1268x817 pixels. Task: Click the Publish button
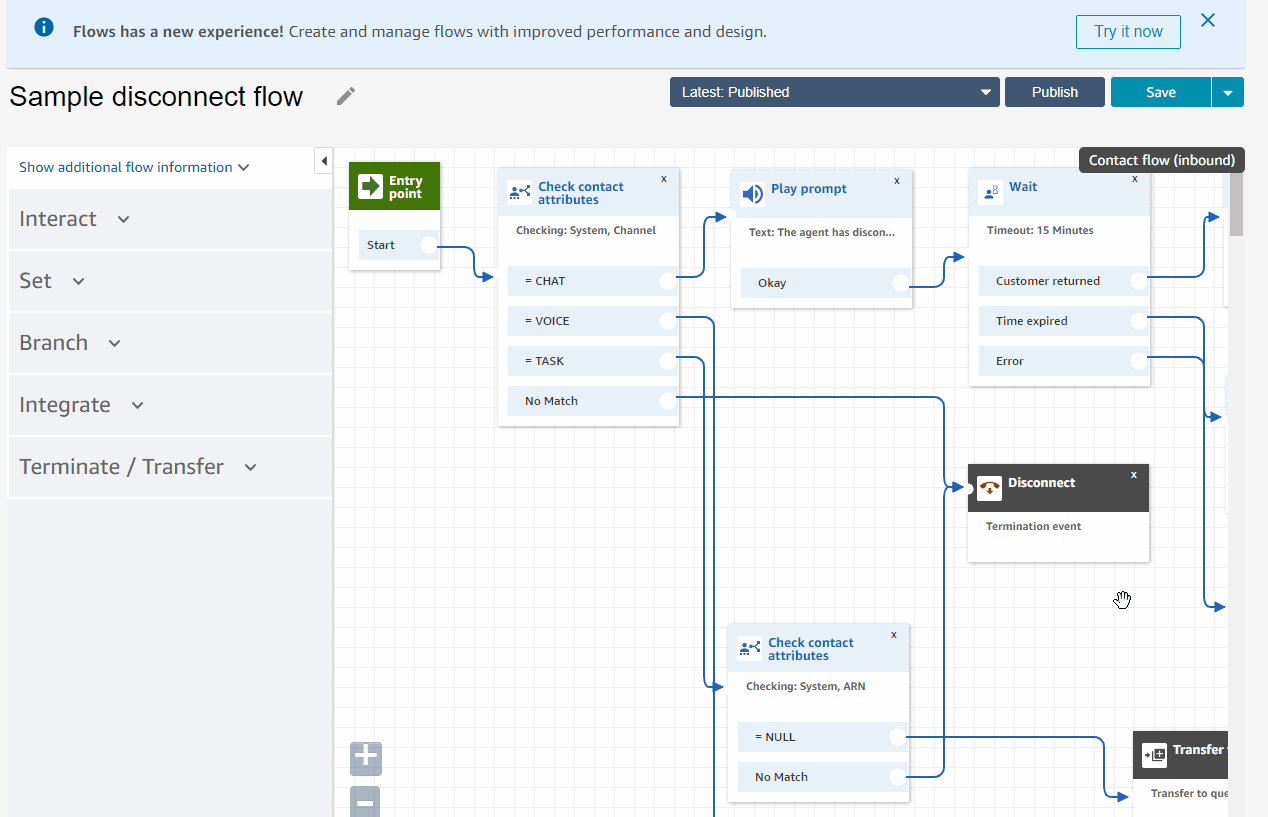click(1054, 91)
